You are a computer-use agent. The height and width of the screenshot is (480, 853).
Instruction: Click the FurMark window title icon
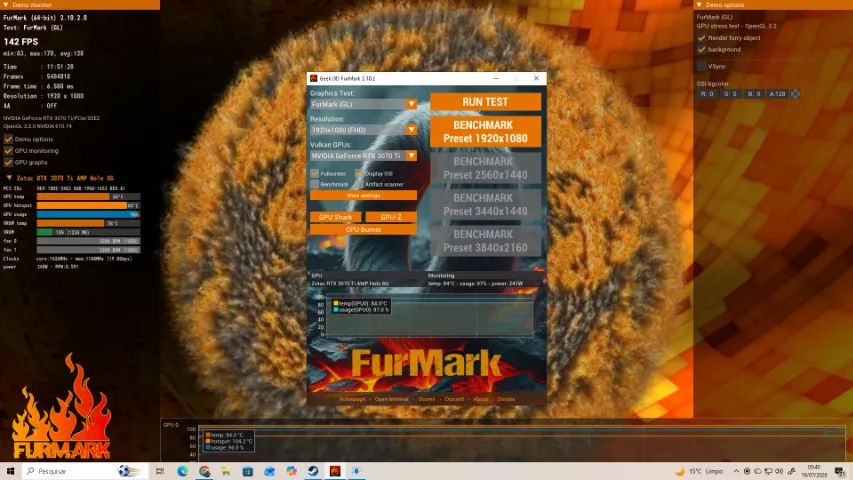pyautogui.click(x=313, y=78)
